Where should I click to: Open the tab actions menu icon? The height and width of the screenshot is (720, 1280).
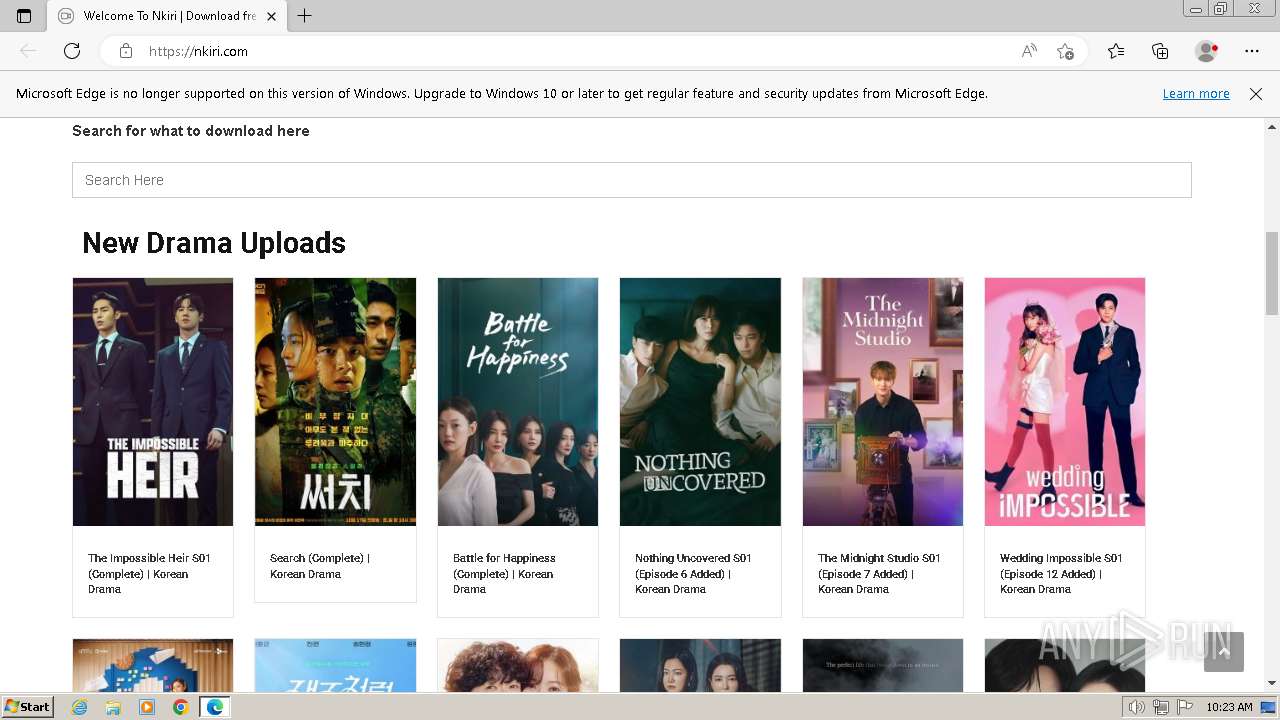point(24,16)
